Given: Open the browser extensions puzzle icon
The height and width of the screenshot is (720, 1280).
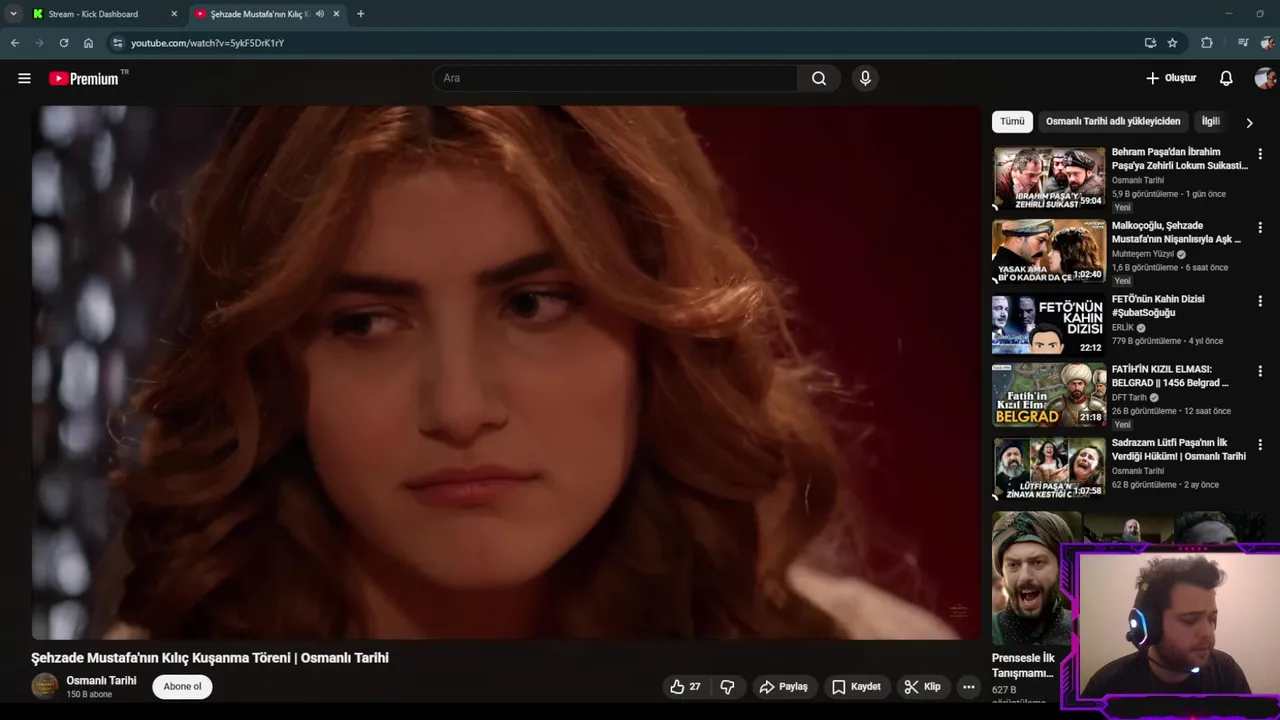Looking at the screenshot, I should (x=1207, y=43).
